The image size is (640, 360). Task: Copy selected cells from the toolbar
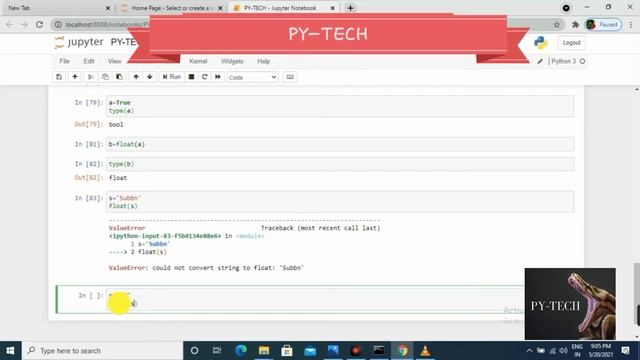105,77
